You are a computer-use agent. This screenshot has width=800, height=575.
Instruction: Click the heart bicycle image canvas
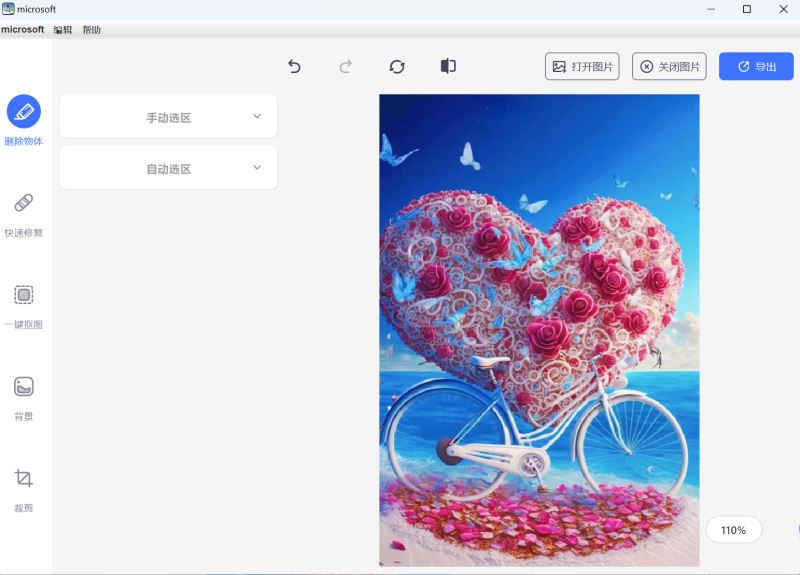pos(539,330)
